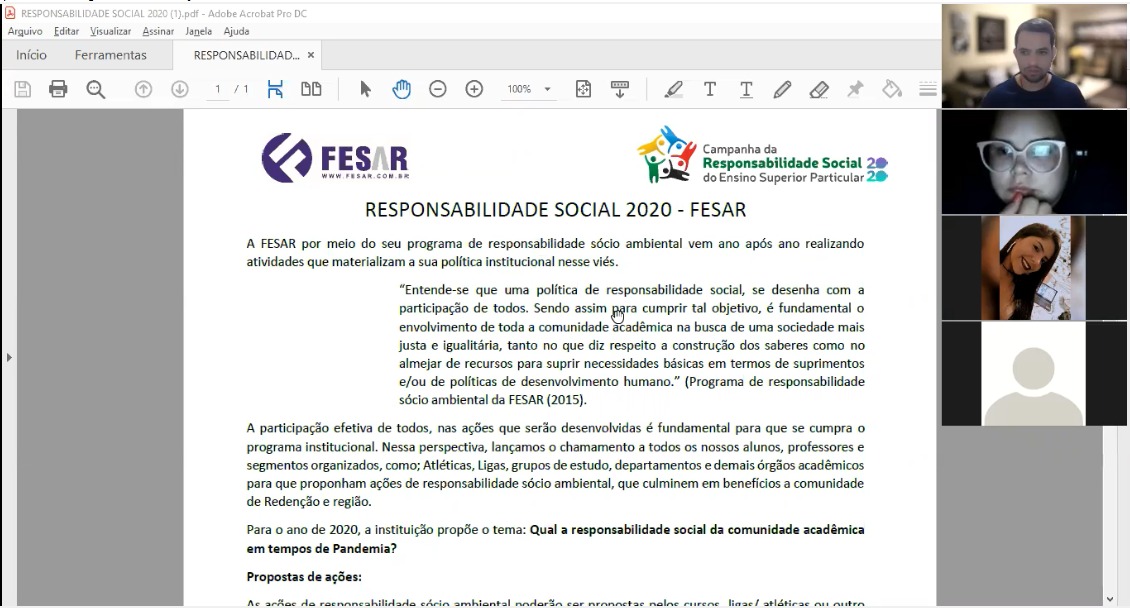1130x608 pixels.
Task: Select the RESPONSABILIDAD... document tab
Action: [246, 55]
